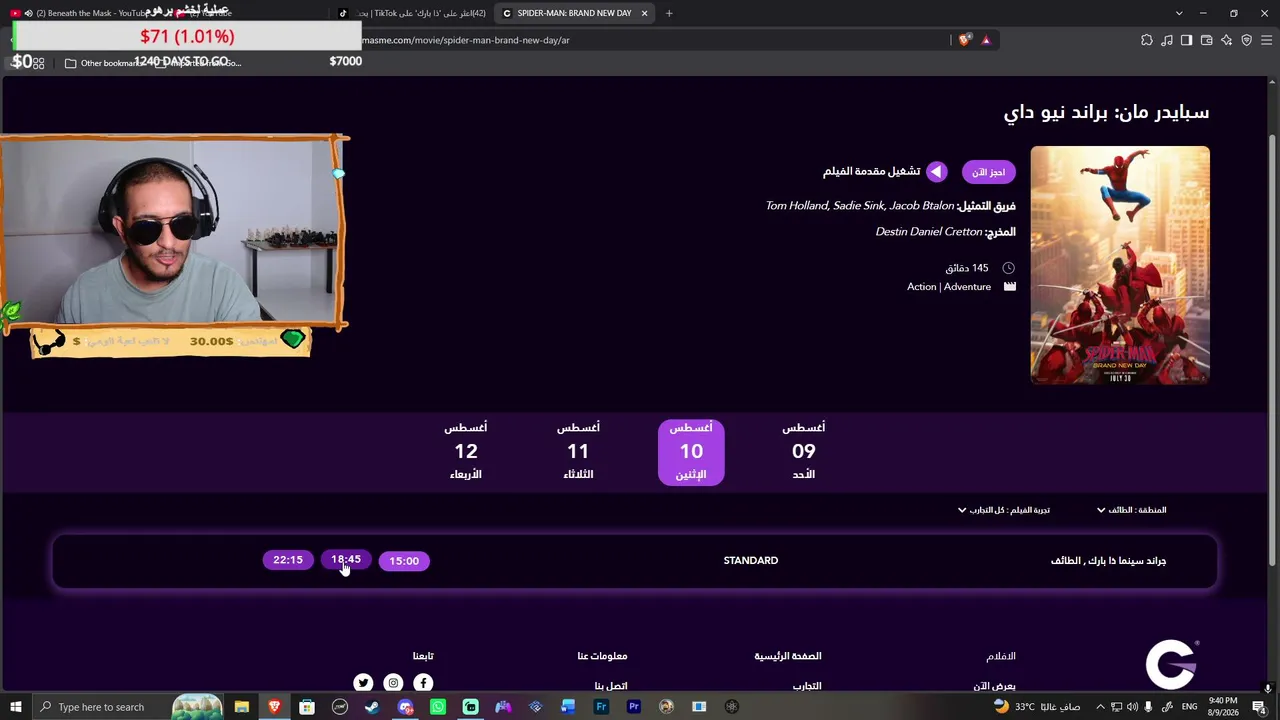The height and width of the screenshot is (720, 1280).
Task: Switch to the TikTok browser tab
Action: click(412, 13)
